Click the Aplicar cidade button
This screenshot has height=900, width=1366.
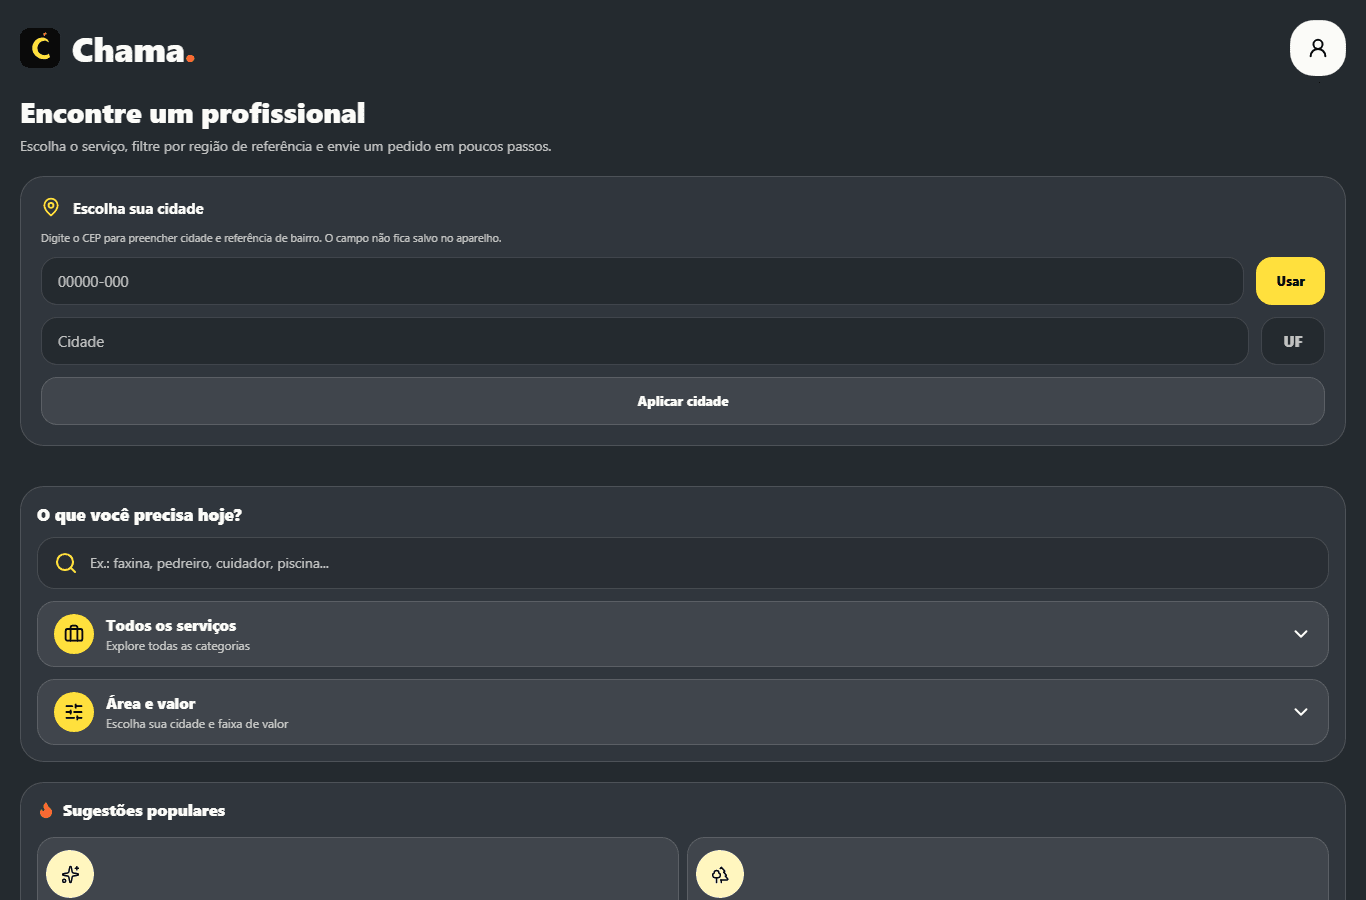(683, 401)
